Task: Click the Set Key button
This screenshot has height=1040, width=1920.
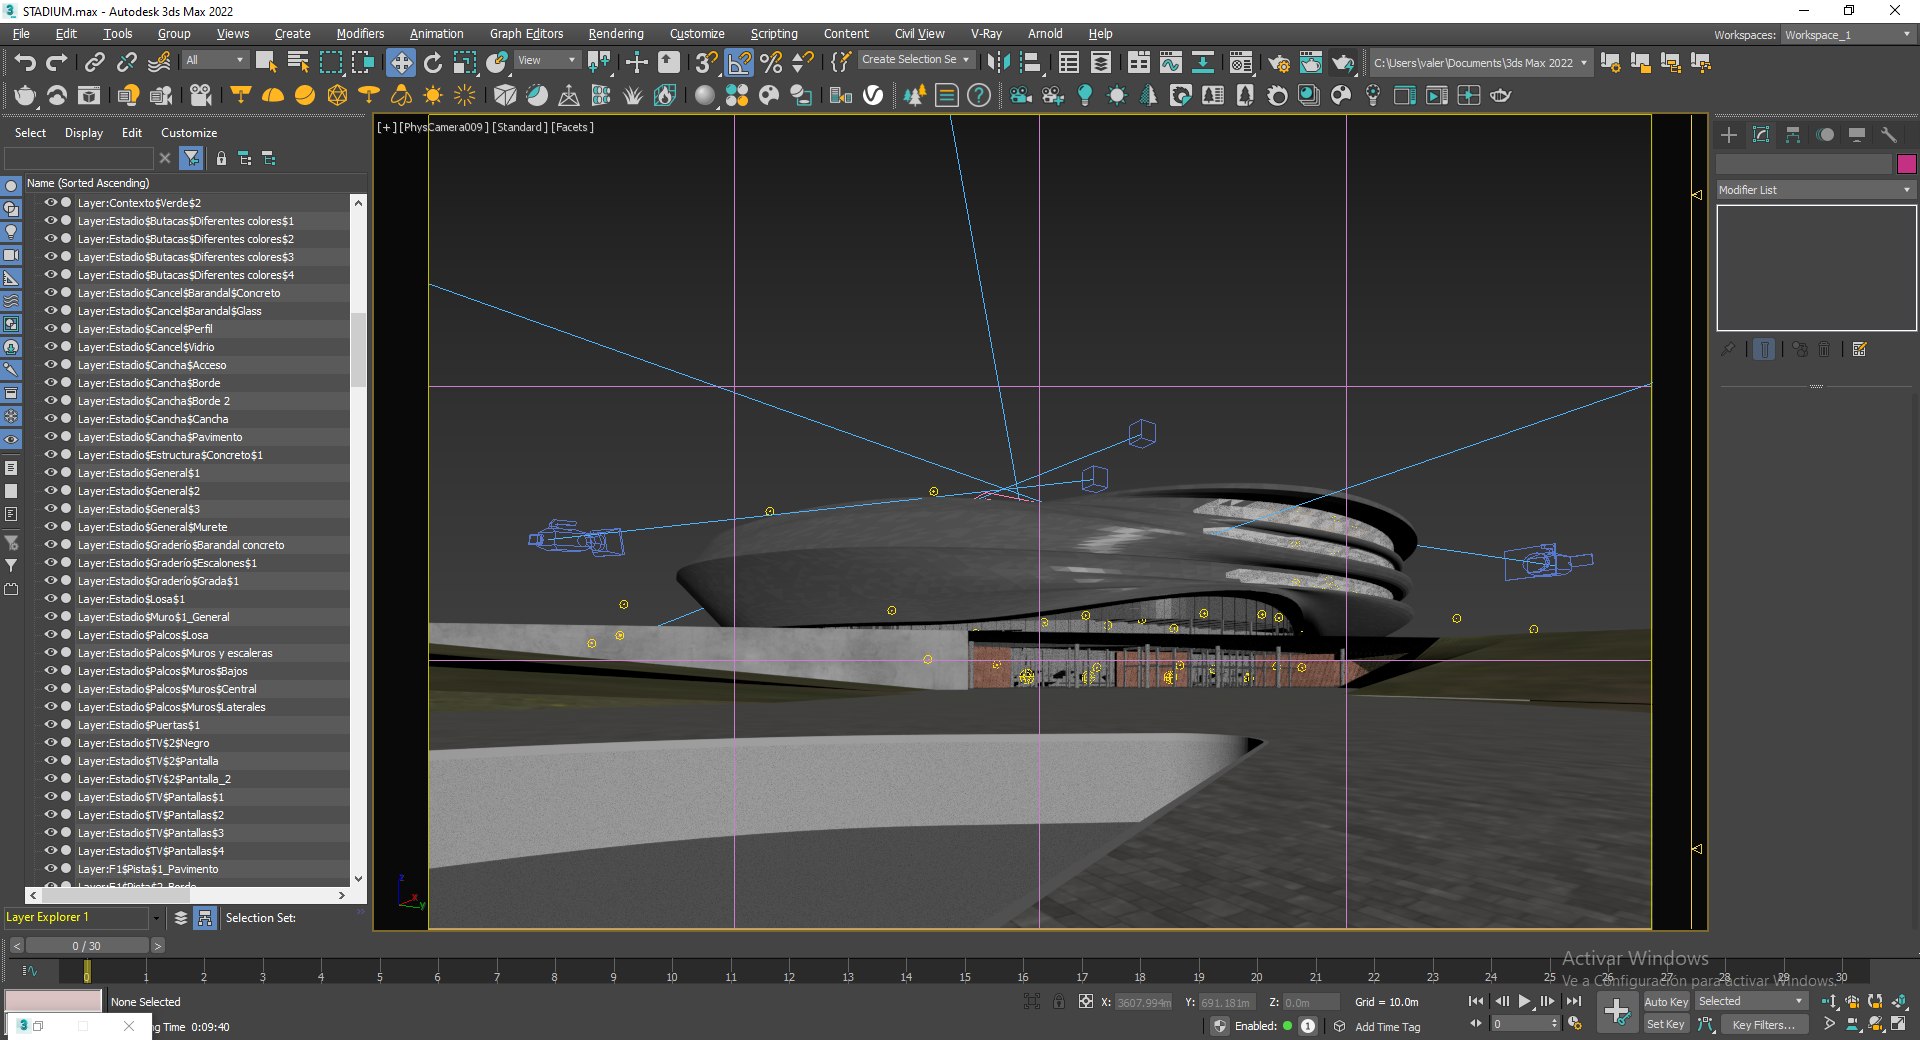Action: point(1665,1024)
